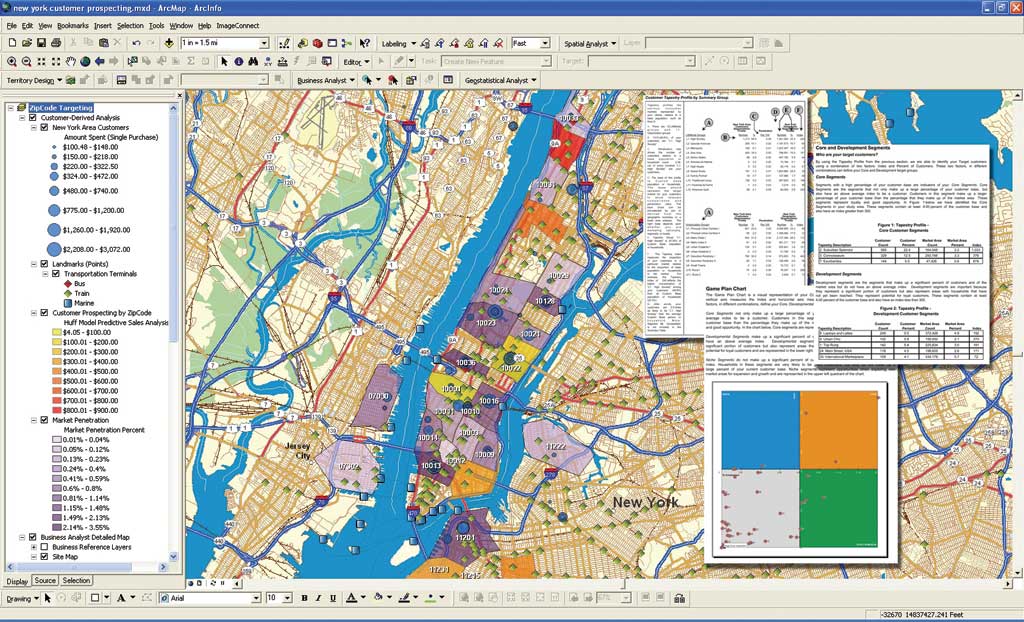Viewport: 1024px width, 622px height.
Task: Toggle the Landmarks (Points) layer checkbox
Action: 44,264
